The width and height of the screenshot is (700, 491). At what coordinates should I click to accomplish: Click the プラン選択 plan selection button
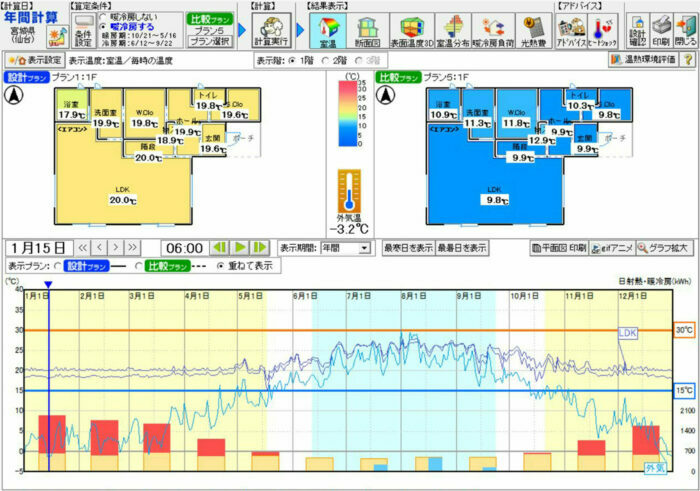(209, 42)
